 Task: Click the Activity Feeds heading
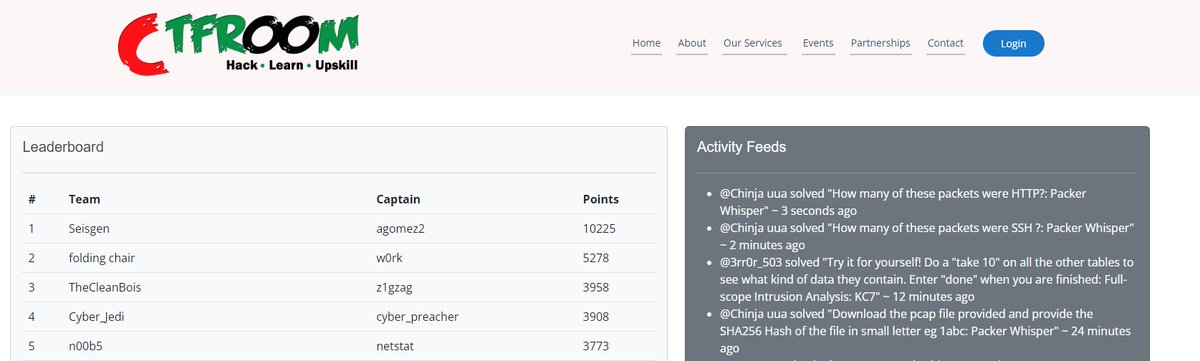click(741, 147)
